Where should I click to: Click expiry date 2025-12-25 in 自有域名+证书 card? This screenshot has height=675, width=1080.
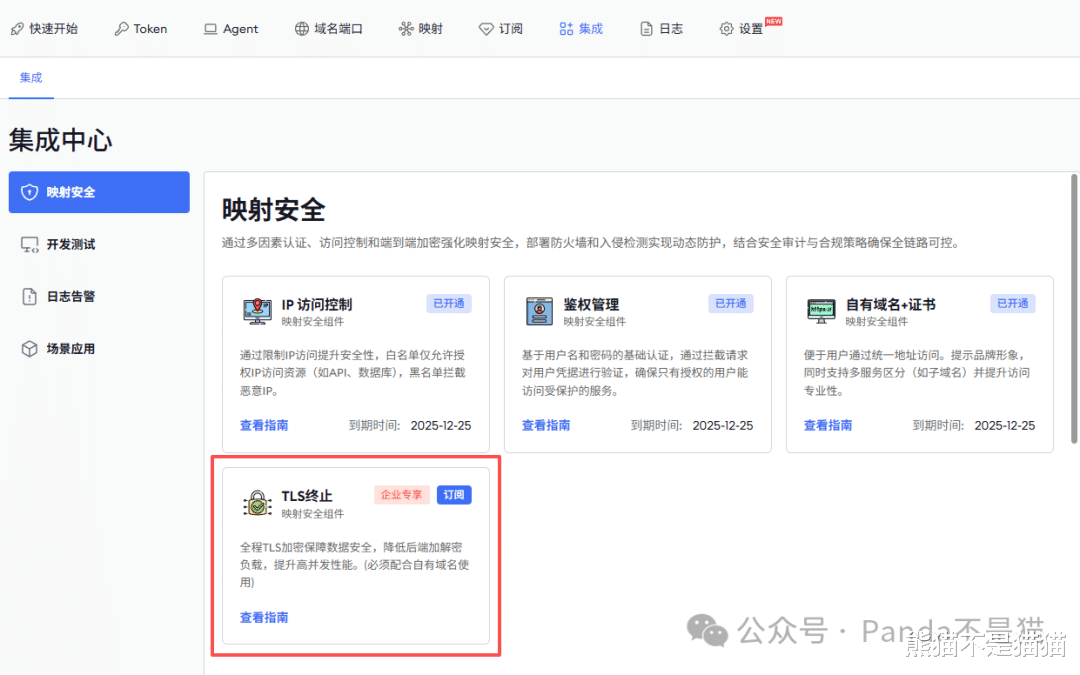click(1004, 426)
